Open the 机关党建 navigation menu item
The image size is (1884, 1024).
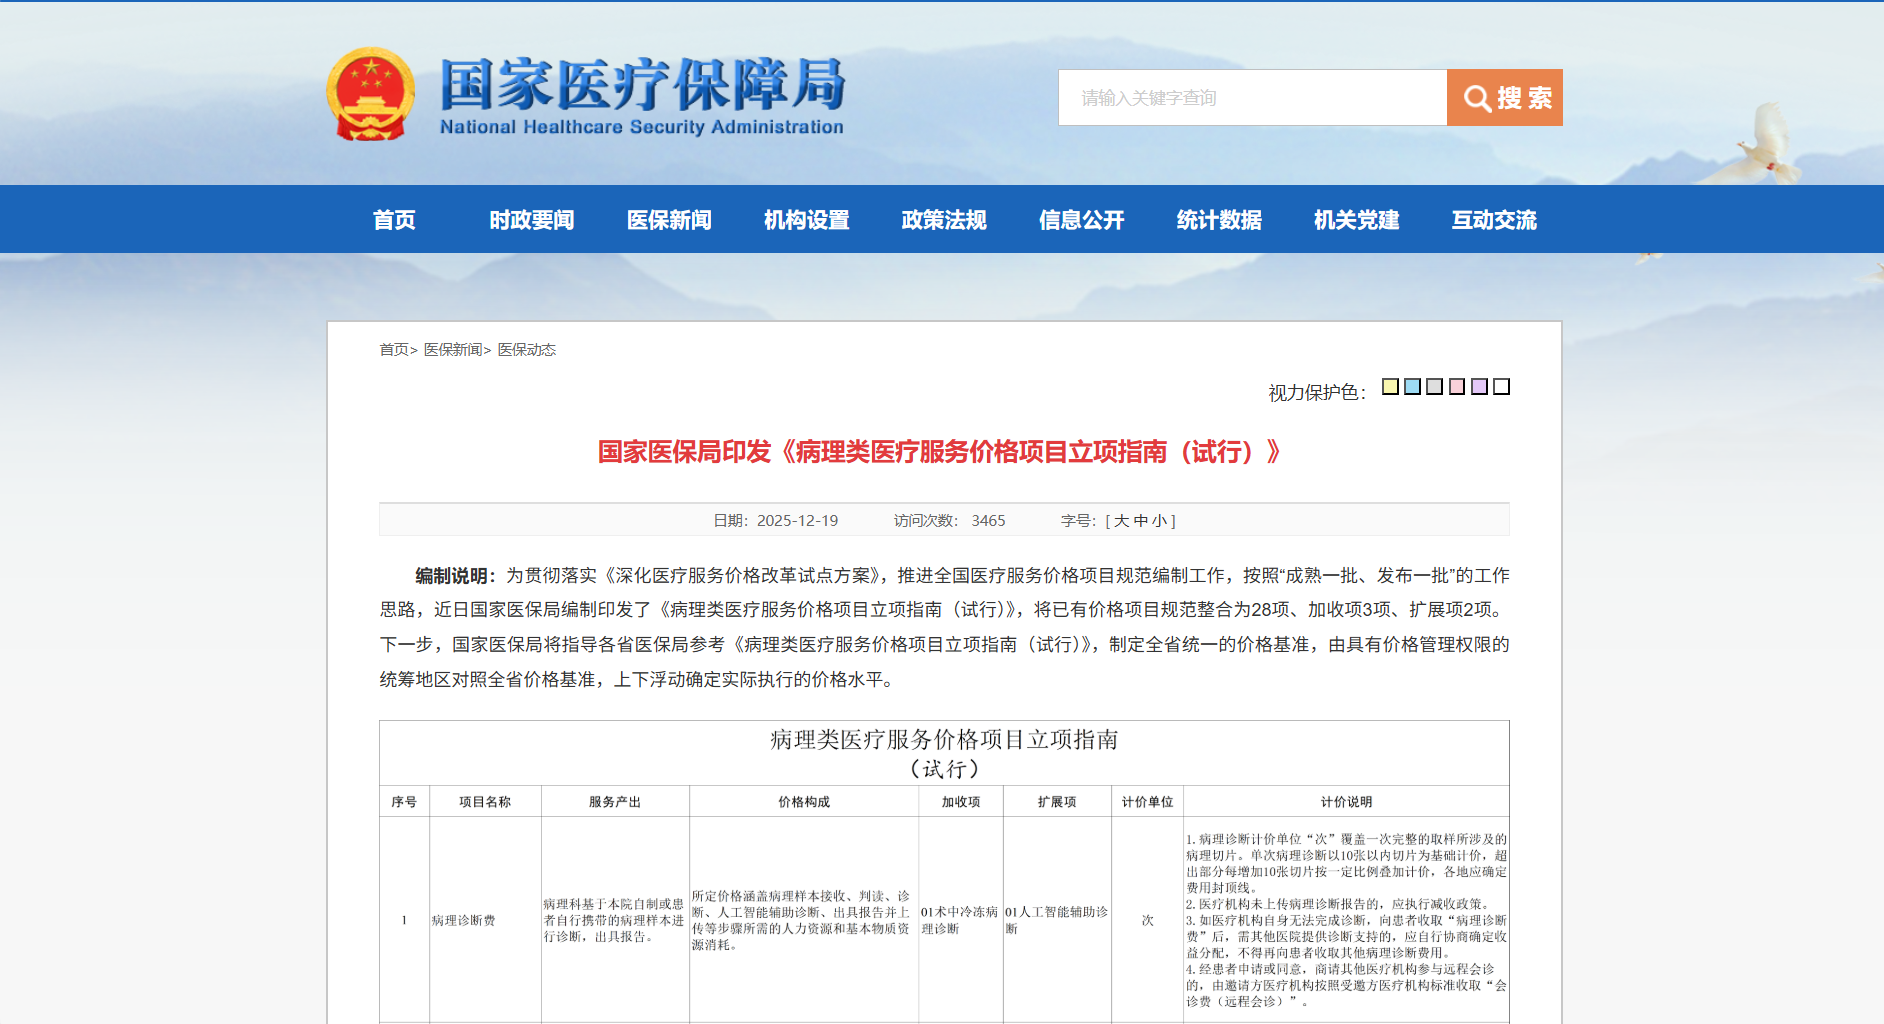(x=1356, y=220)
